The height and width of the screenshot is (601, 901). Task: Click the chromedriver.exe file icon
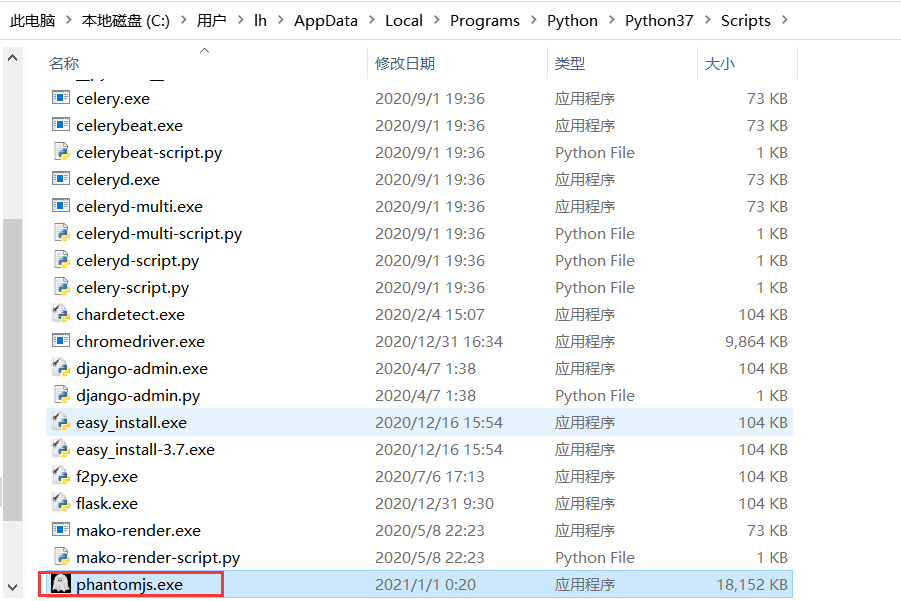pos(61,341)
